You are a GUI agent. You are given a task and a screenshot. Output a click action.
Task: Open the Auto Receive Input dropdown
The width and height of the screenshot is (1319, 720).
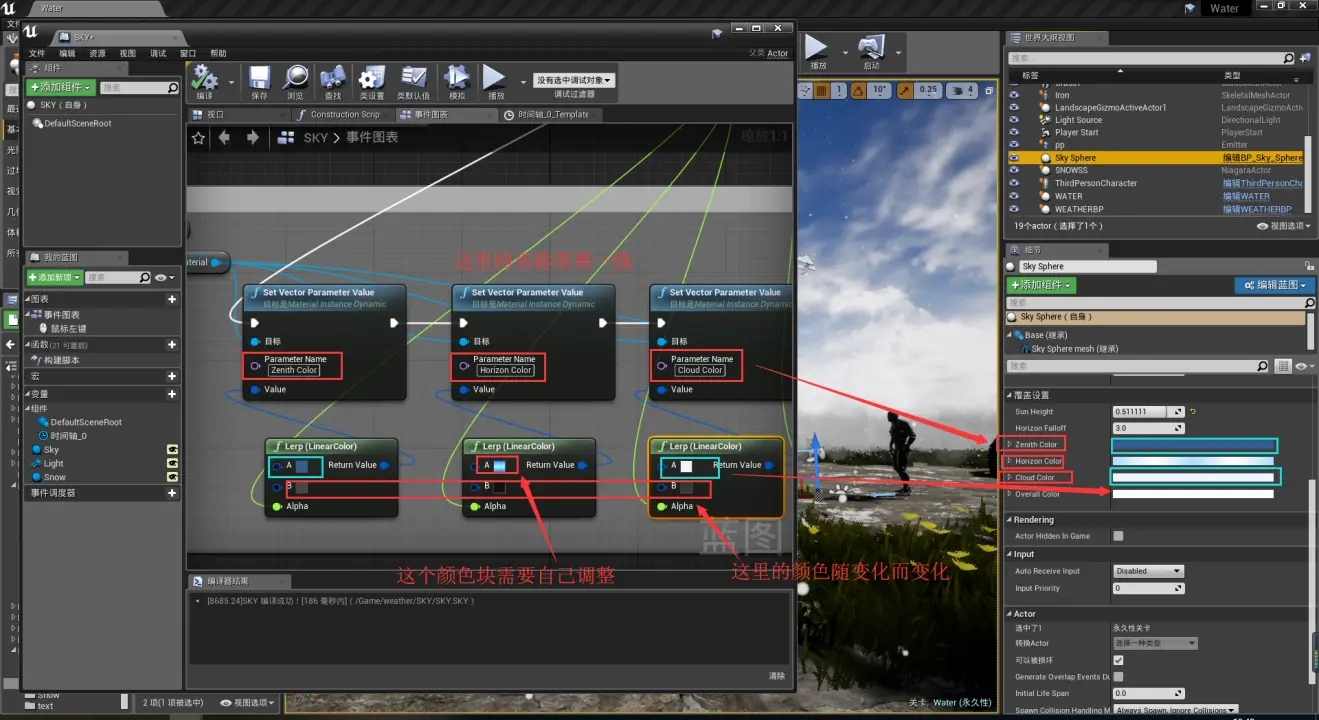(1148, 571)
